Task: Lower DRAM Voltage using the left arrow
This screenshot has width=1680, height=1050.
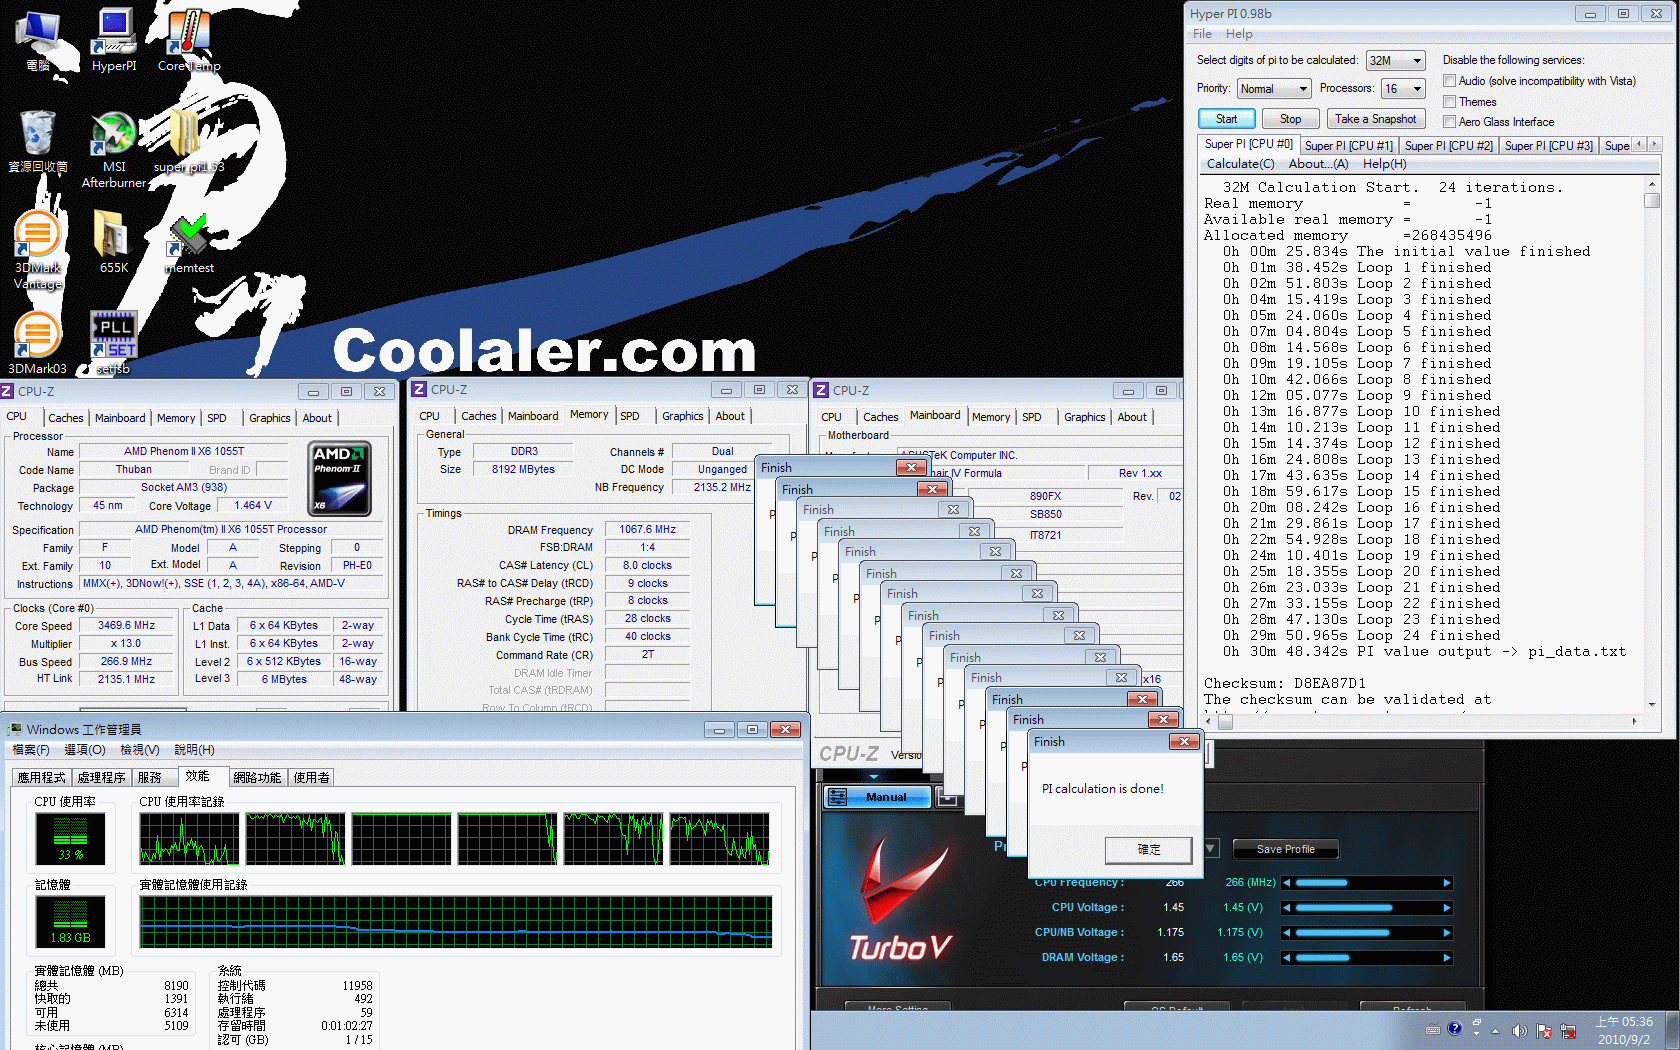Action: (x=1287, y=958)
